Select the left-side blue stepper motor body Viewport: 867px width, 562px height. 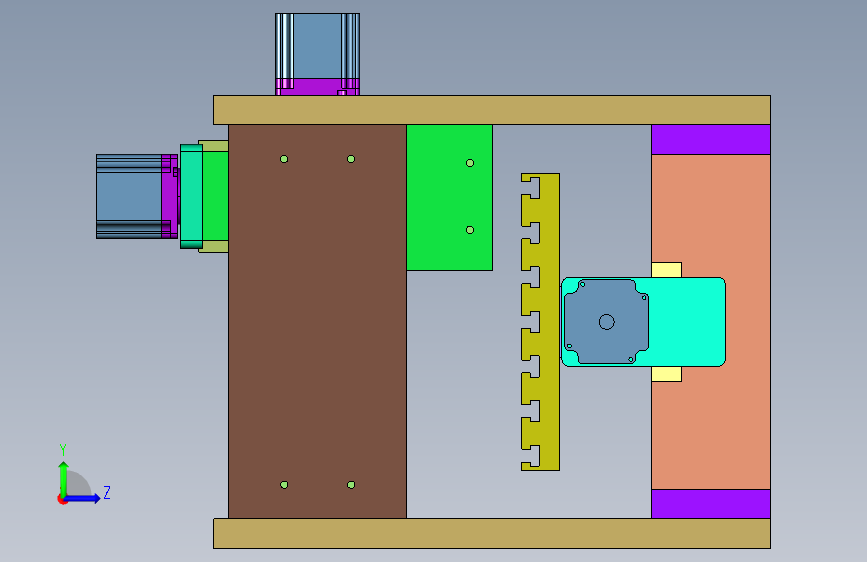click(x=129, y=196)
